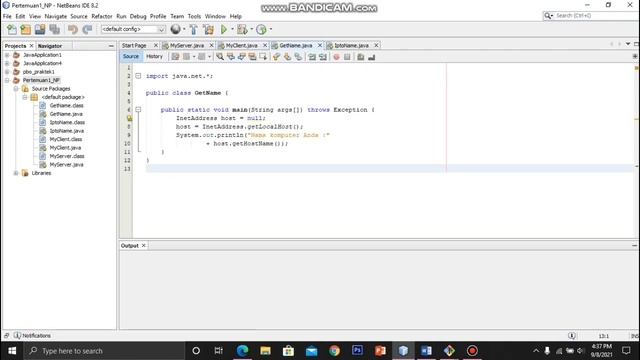Screen dimensions: 640x360
Task: Click the Comment icon in editor toolbar
Action: click(360, 57)
